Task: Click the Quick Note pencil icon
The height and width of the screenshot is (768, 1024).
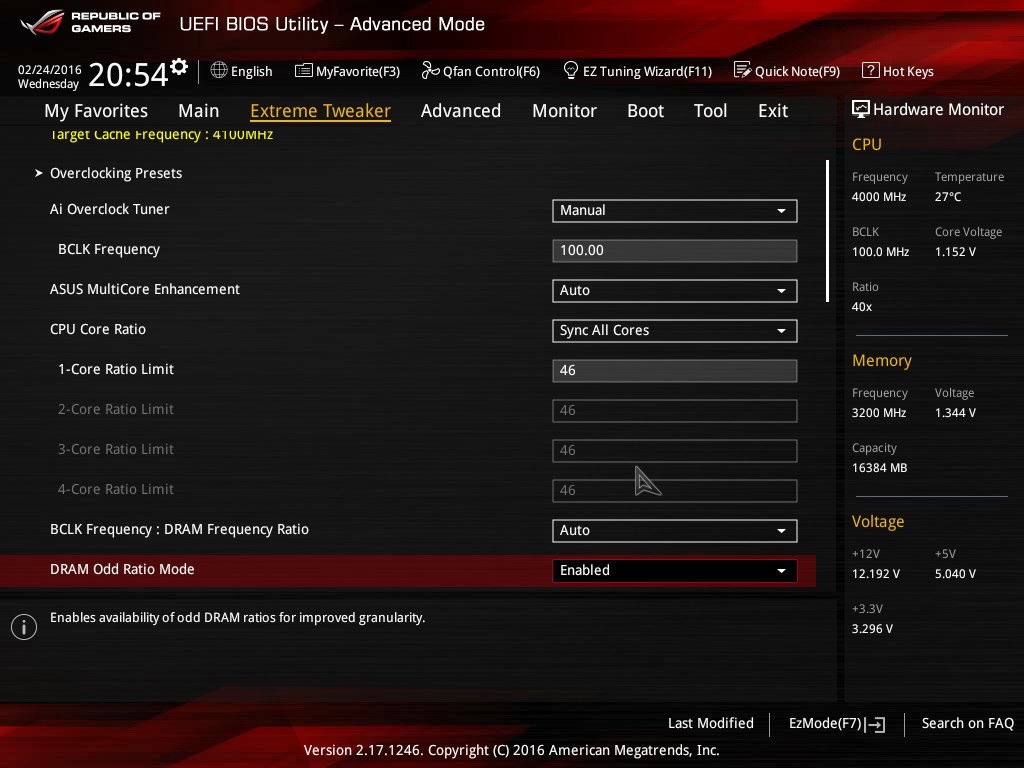Action: click(x=743, y=70)
